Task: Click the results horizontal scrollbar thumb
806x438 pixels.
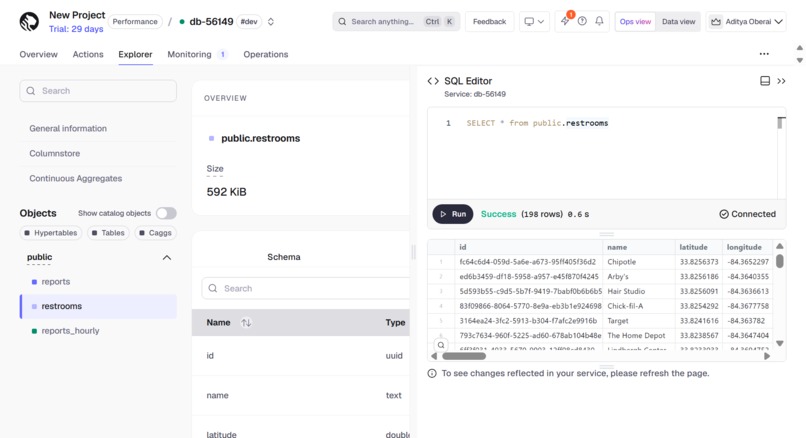Action: 464,356
